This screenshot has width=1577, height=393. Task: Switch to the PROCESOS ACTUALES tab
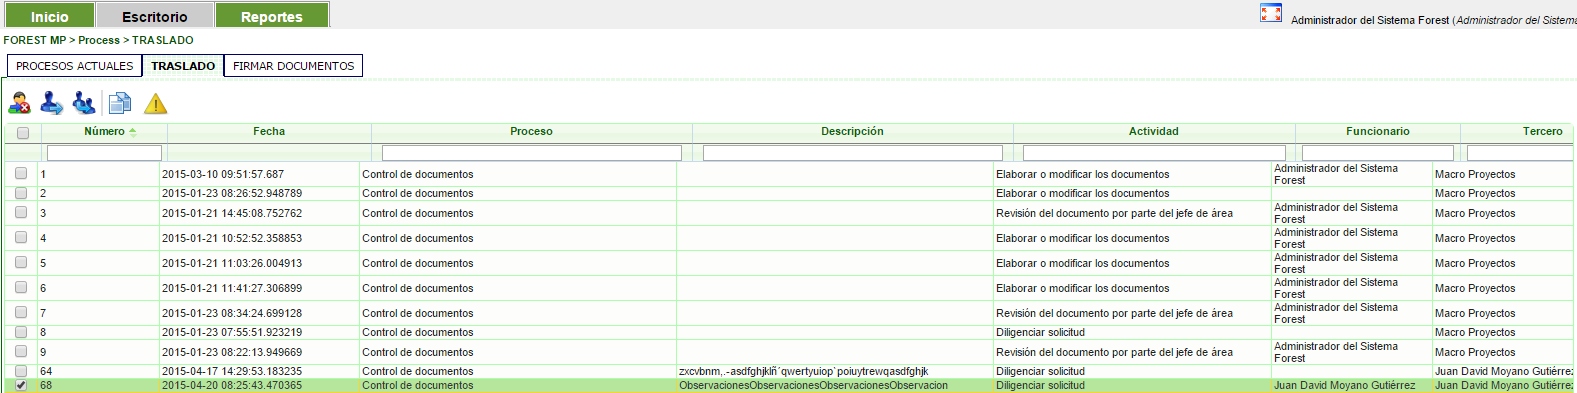74,66
